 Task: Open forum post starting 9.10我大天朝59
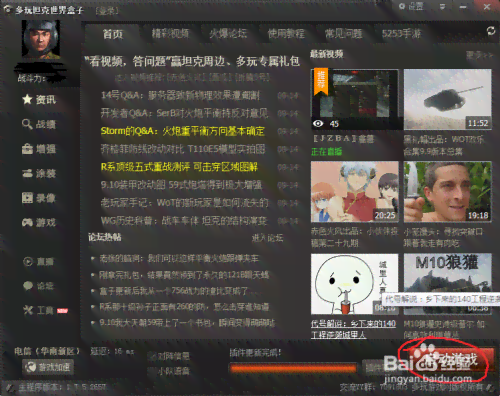187,323
